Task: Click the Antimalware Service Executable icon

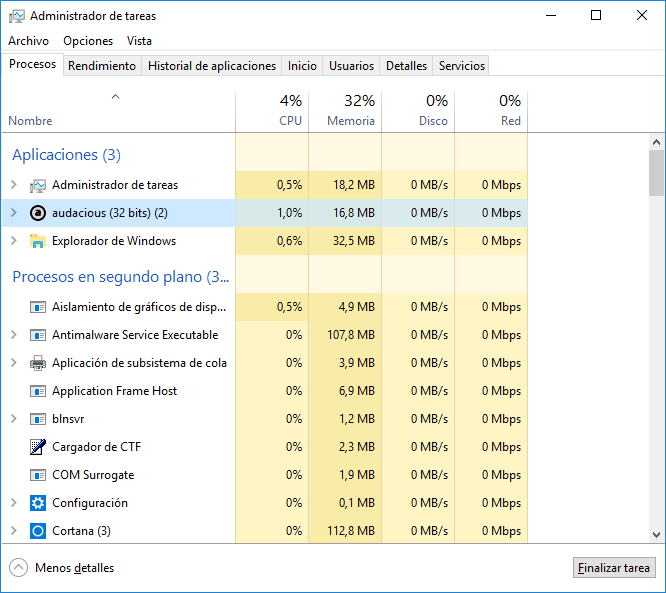Action: tap(38, 335)
